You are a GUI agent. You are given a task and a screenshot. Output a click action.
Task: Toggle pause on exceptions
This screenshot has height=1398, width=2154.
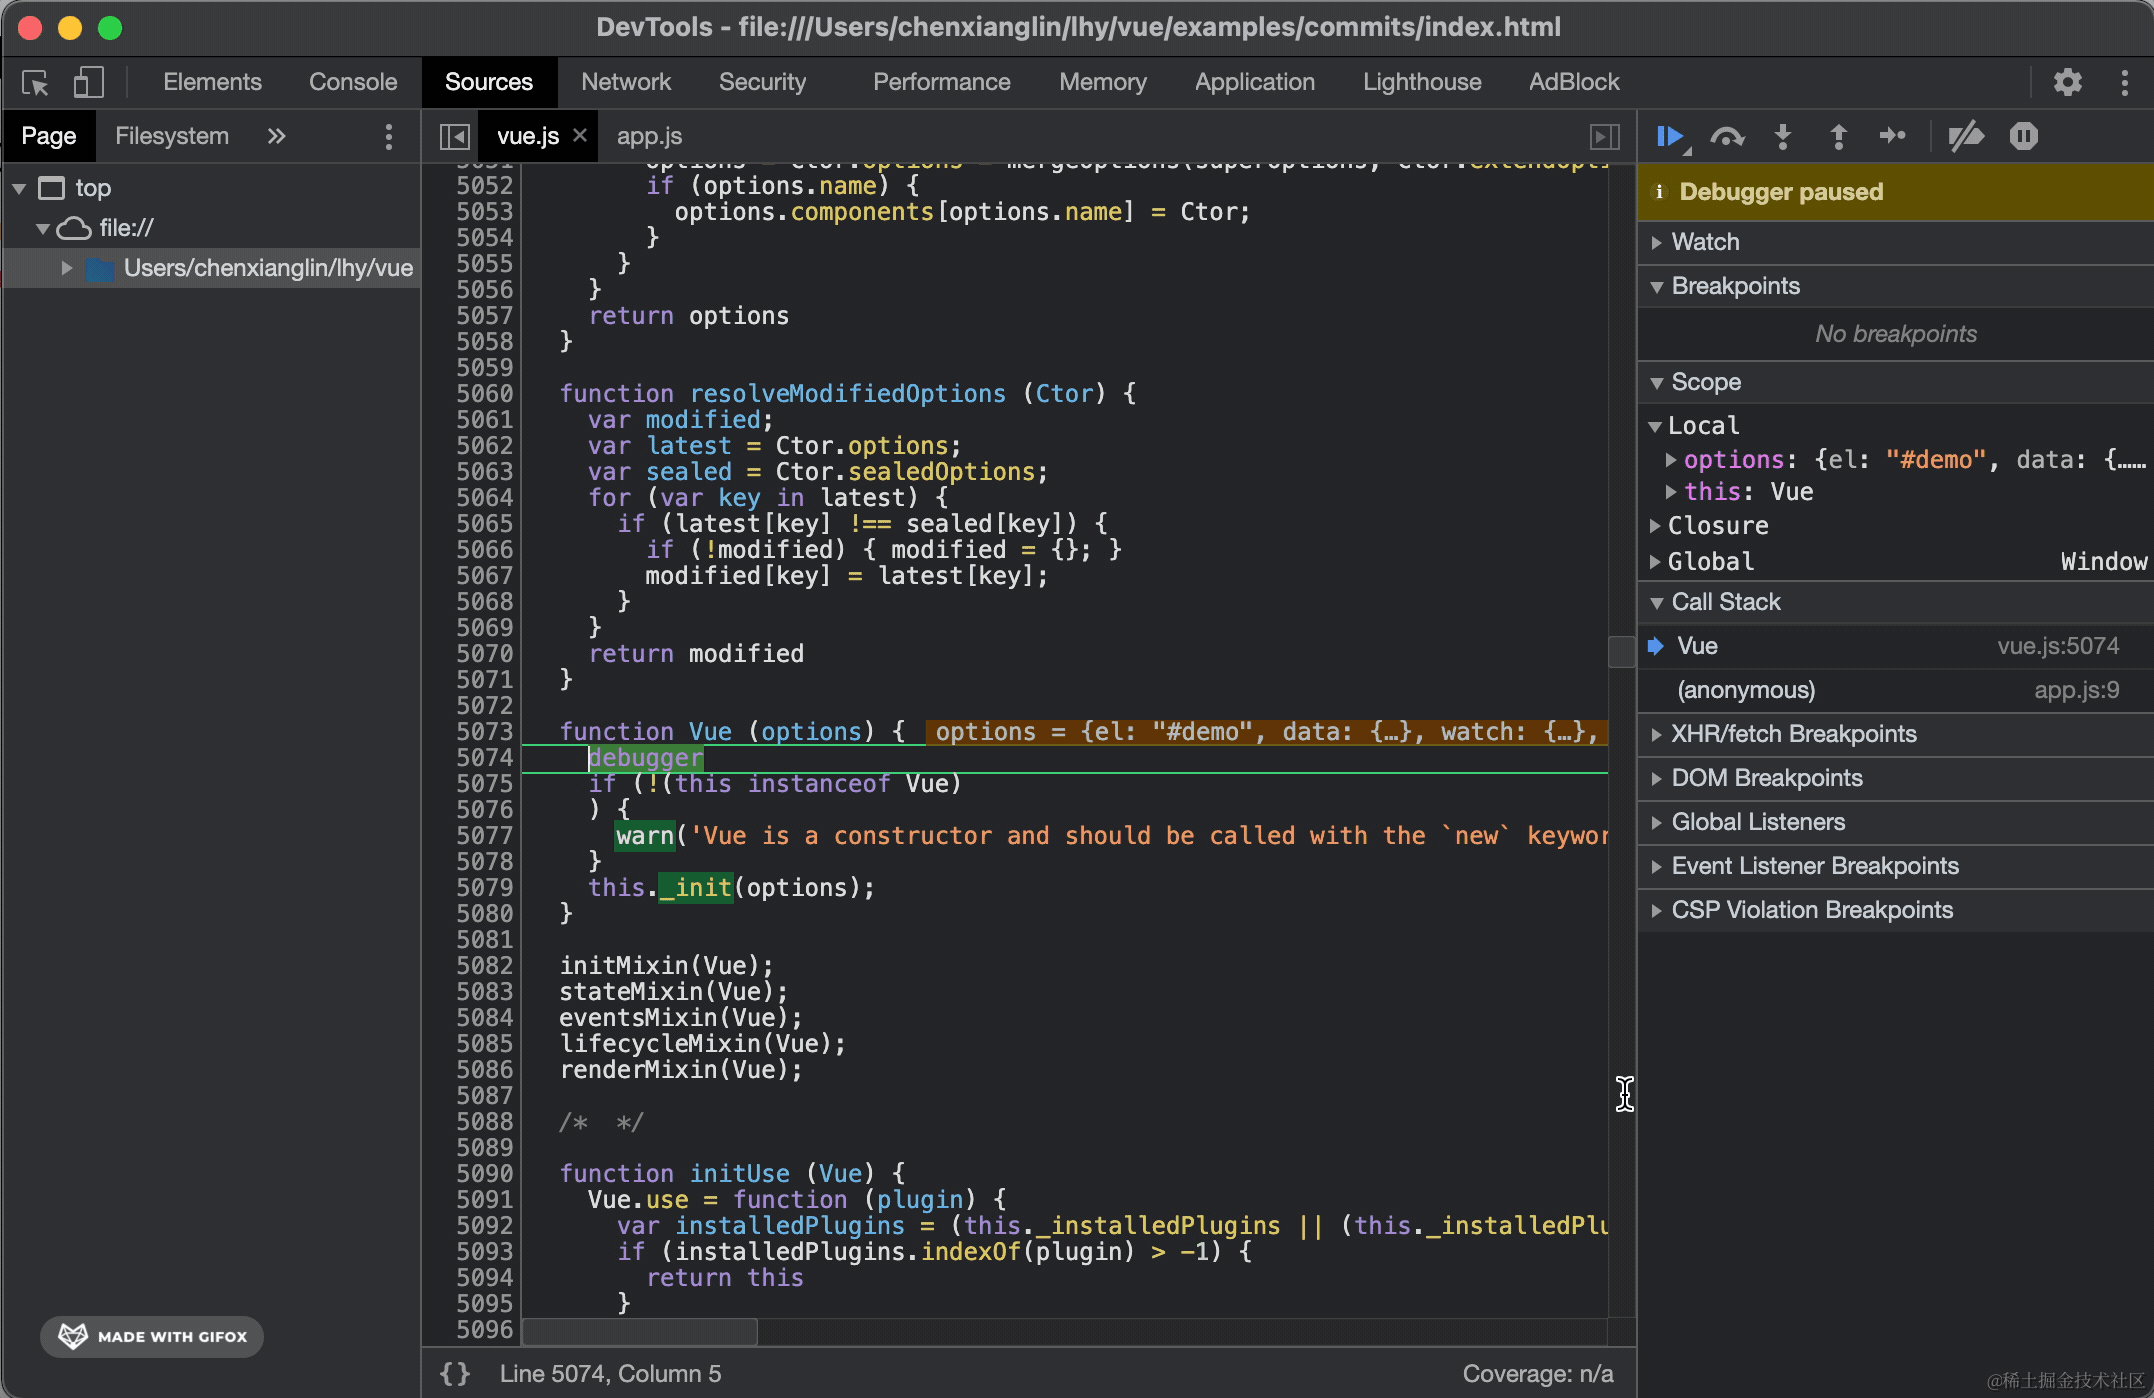pyautogui.click(x=2023, y=136)
